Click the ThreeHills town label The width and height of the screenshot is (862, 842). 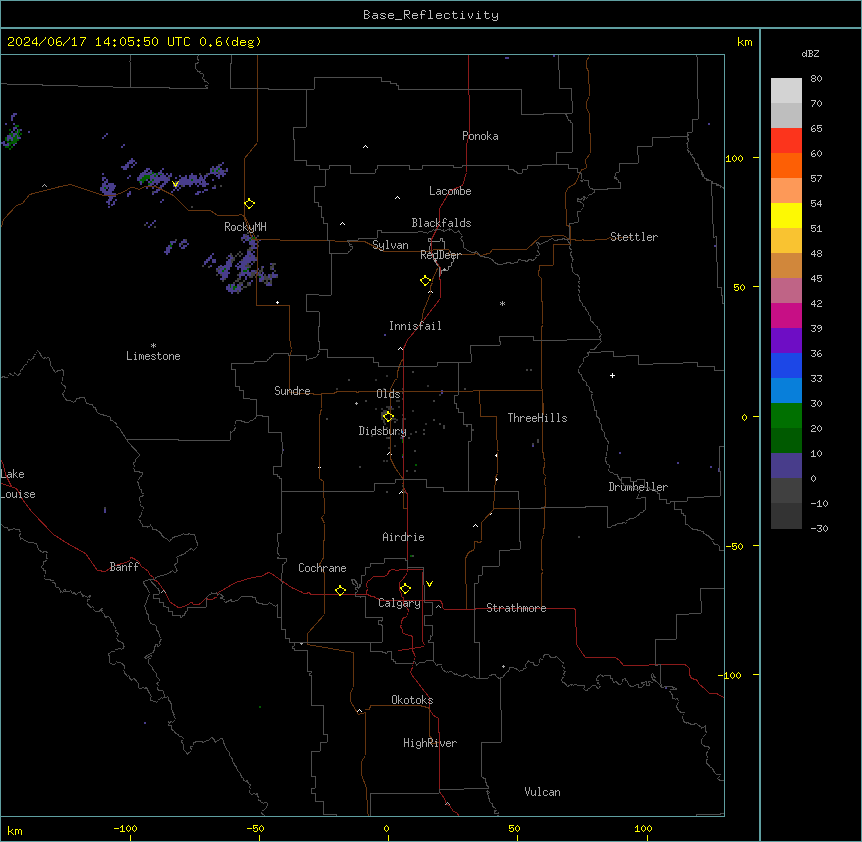tap(537, 418)
